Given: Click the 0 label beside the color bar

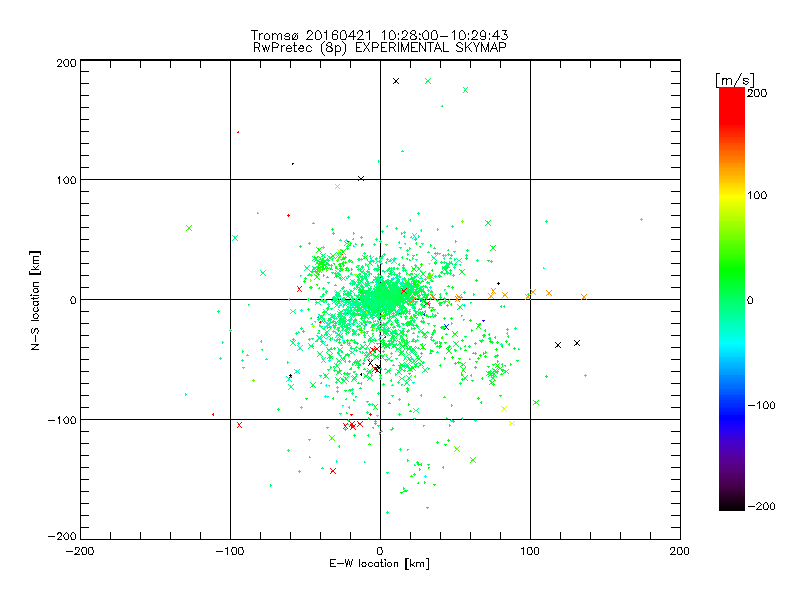Looking at the screenshot, I should click(x=750, y=301).
